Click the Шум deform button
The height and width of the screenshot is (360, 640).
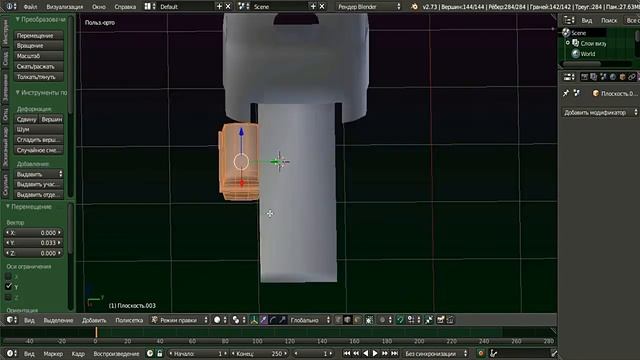pyautogui.click(x=39, y=129)
